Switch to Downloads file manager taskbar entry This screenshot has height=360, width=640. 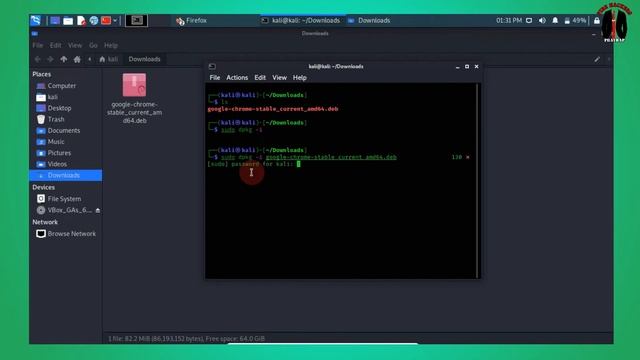369,20
